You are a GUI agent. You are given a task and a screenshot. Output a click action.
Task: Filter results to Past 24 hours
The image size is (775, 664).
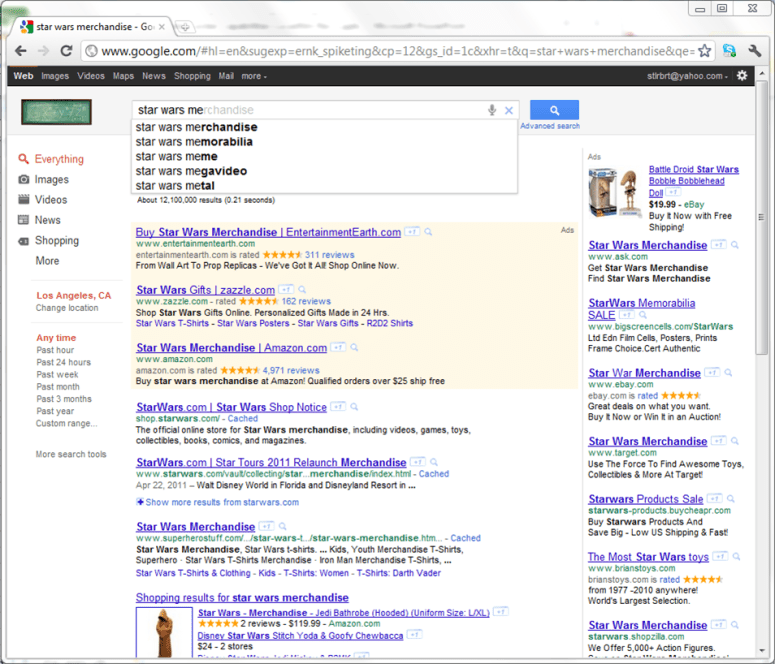click(x=64, y=363)
